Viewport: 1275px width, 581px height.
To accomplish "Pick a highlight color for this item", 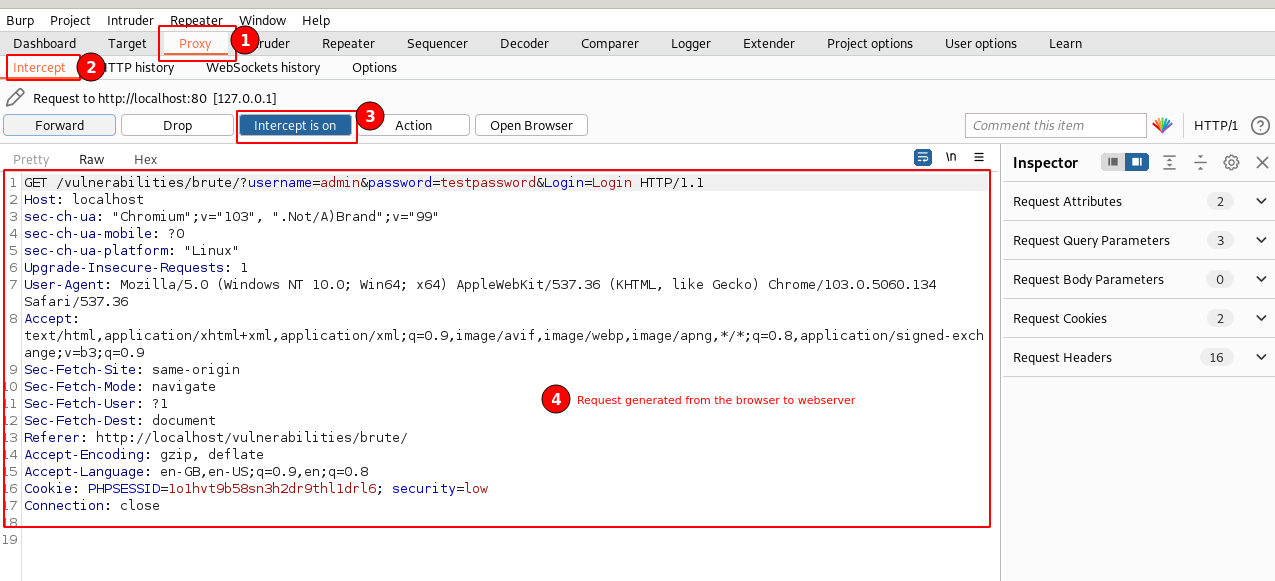I will point(1162,125).
